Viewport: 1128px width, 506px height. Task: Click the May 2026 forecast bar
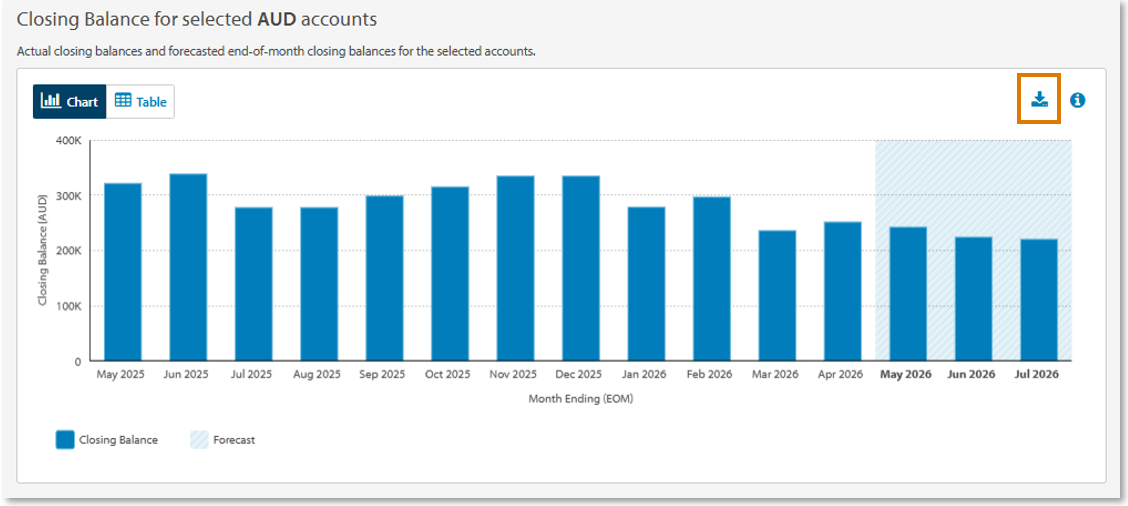(x=909, y=293)
